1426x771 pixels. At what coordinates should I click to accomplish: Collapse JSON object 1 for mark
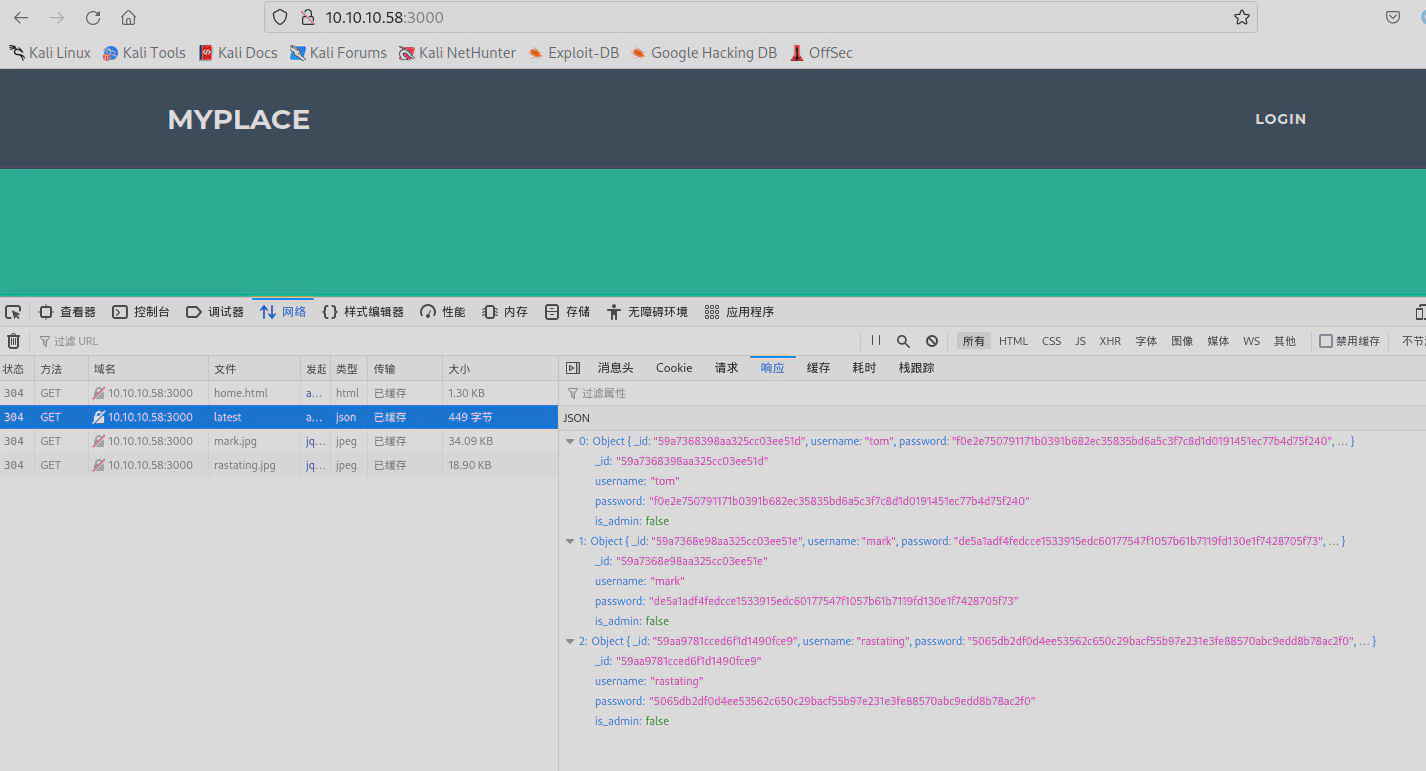point(570,541)
